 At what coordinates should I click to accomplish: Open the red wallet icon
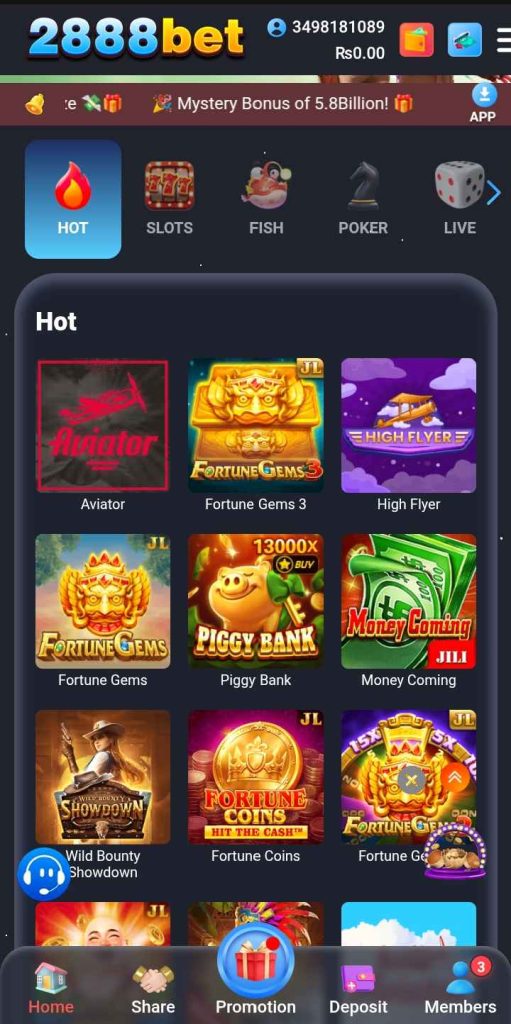coord(416,40)
